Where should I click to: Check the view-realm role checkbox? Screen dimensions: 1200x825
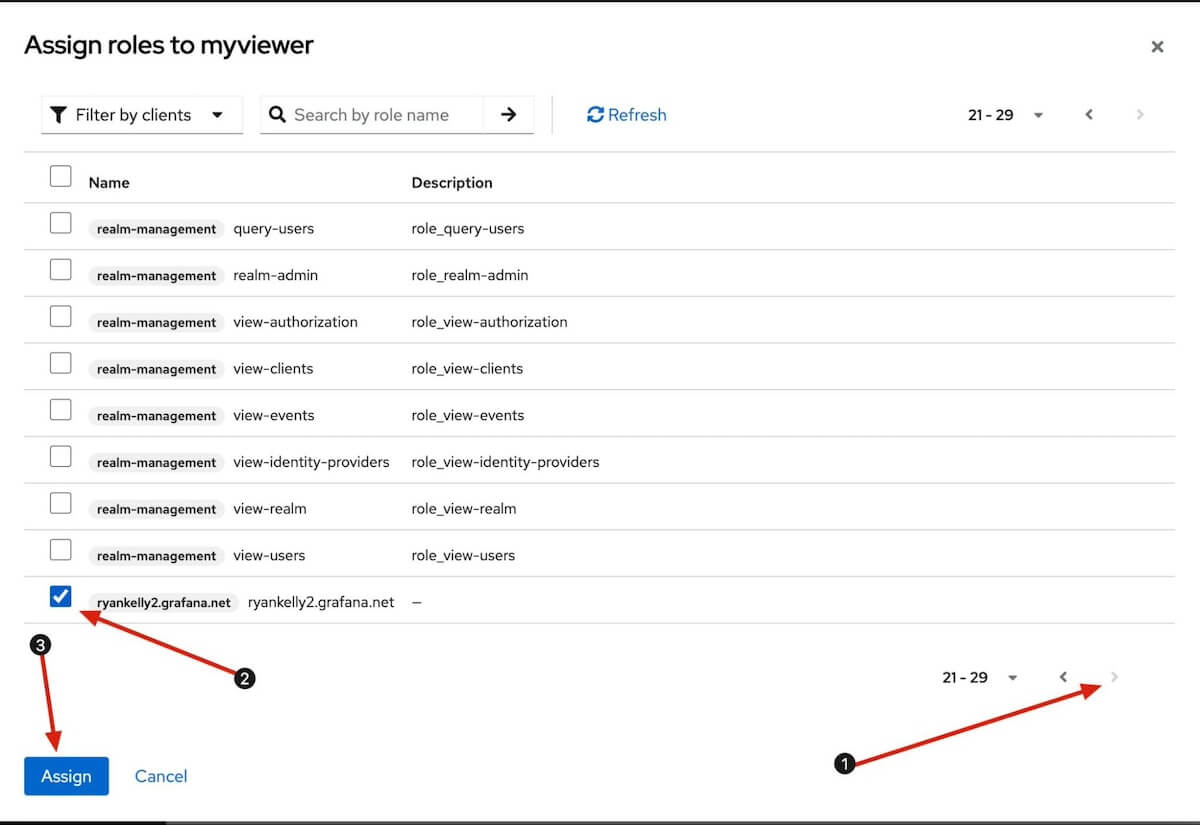tap(61, 503)
